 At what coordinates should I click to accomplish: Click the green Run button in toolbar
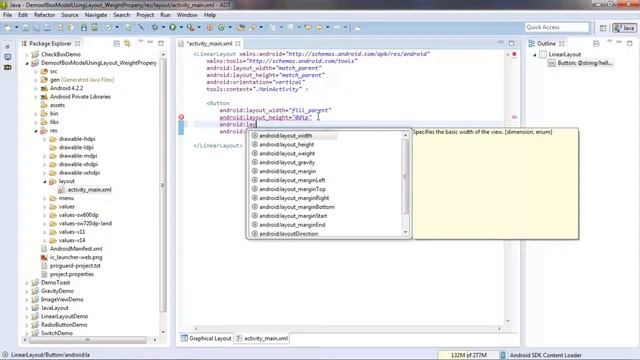[x=173, y=27]
